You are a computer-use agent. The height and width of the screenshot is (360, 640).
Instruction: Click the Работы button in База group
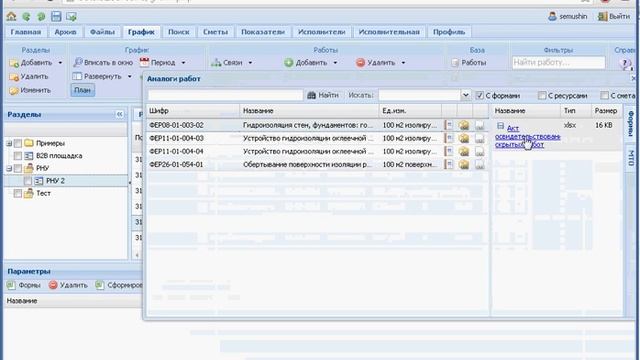point(469,63)
